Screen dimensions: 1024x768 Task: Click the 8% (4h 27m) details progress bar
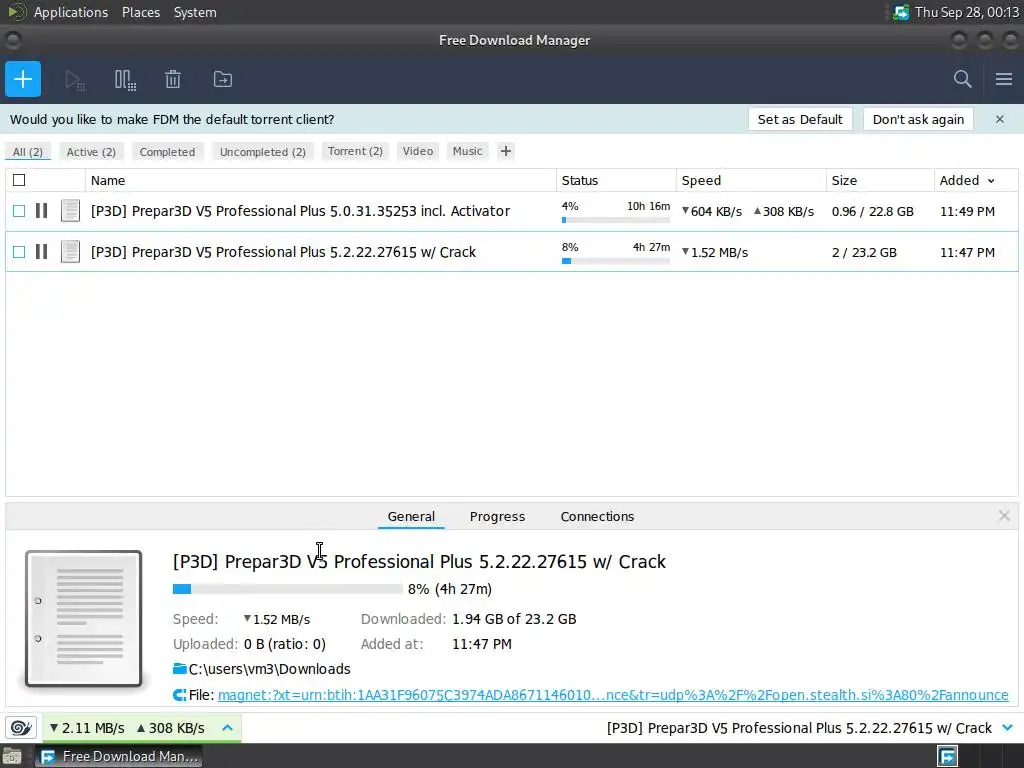287,589
